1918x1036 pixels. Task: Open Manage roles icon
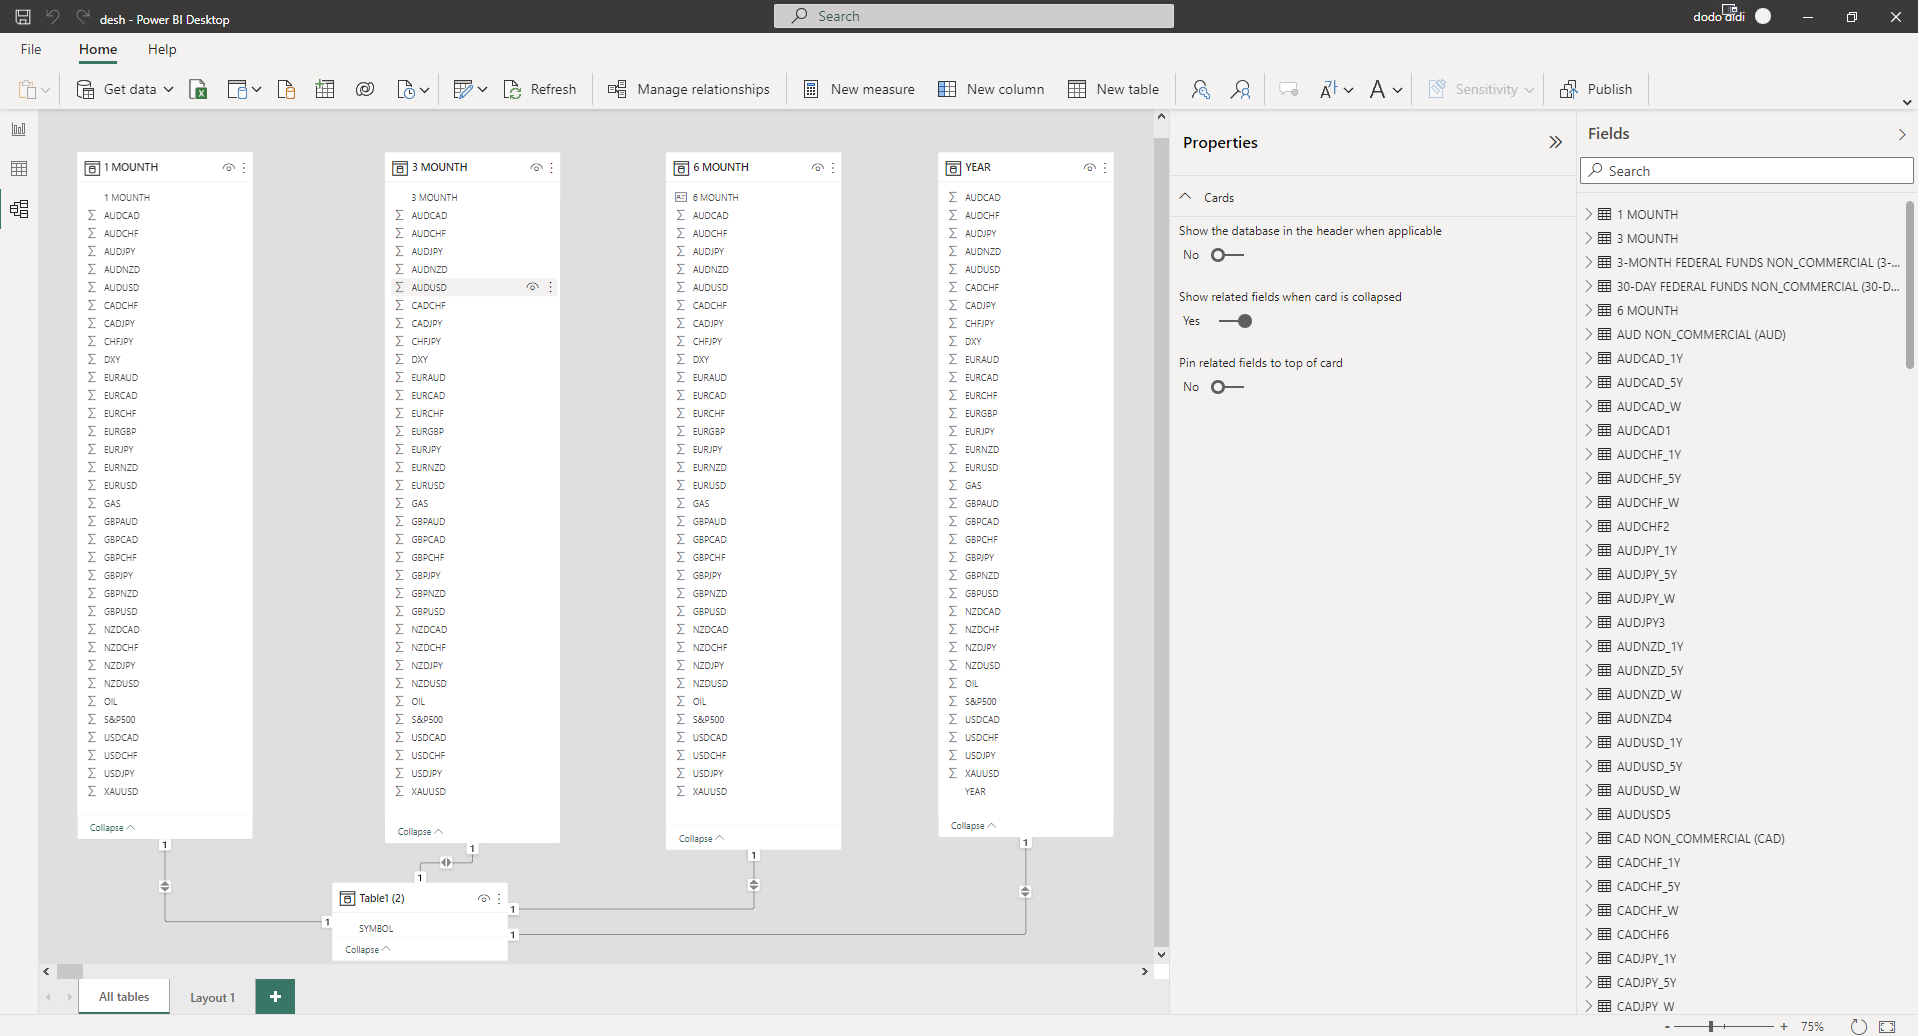click(1201, 89)
